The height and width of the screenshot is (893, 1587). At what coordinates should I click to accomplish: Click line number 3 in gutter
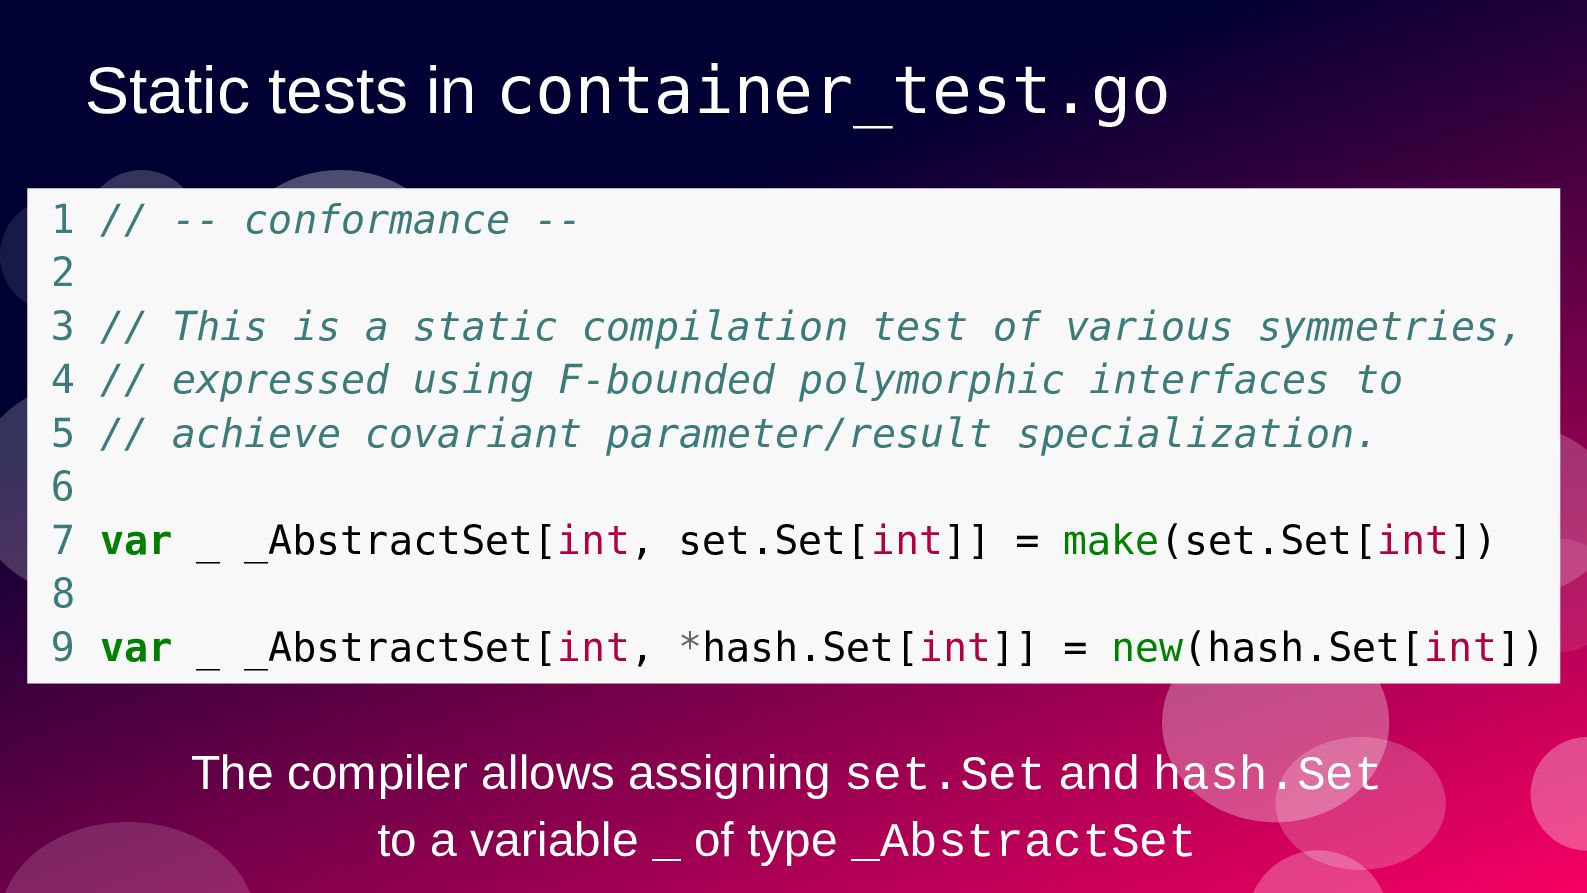tap(63, 326)
